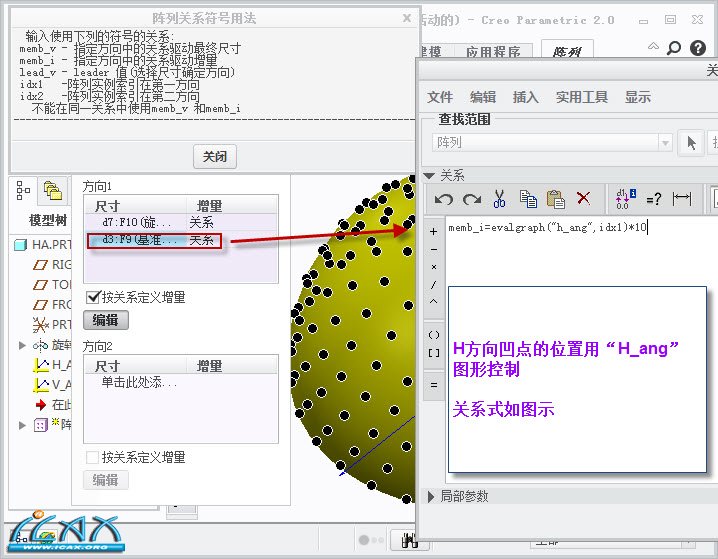This screenshot has height=559, width=718.
Task: Insert minus operator from the side palette
Action: coord(434,250)
